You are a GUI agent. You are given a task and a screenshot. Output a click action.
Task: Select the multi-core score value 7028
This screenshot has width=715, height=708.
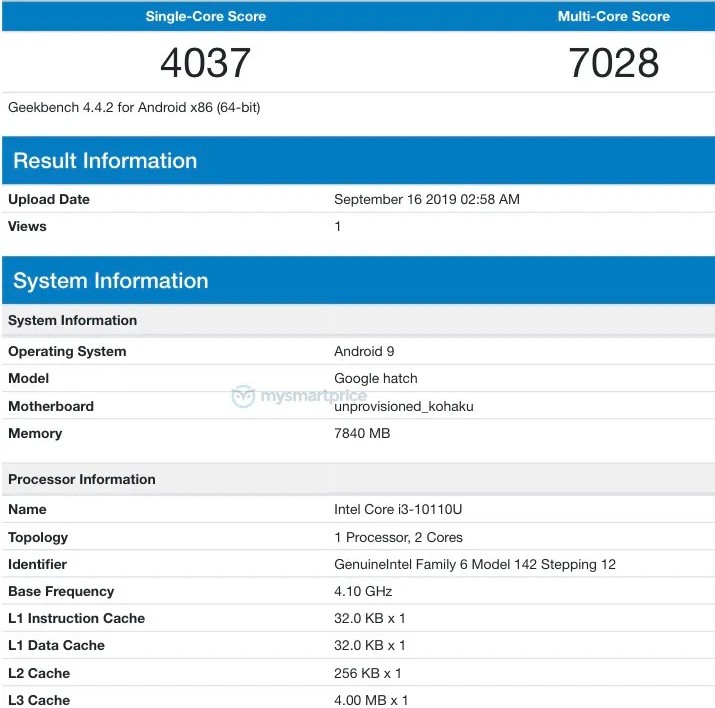click(x=614, y=62)
